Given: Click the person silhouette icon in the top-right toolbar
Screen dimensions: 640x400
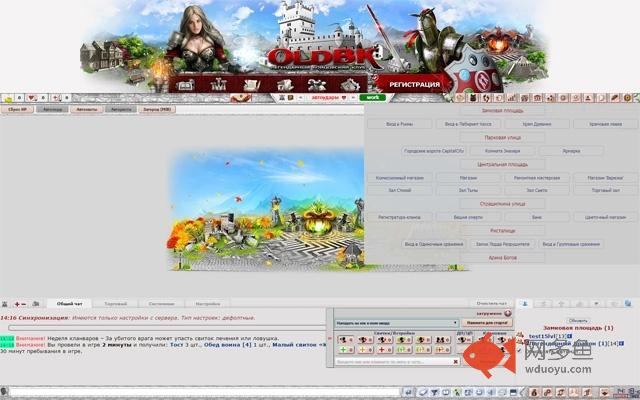Looking at the screenshot, I should [588, 98].
